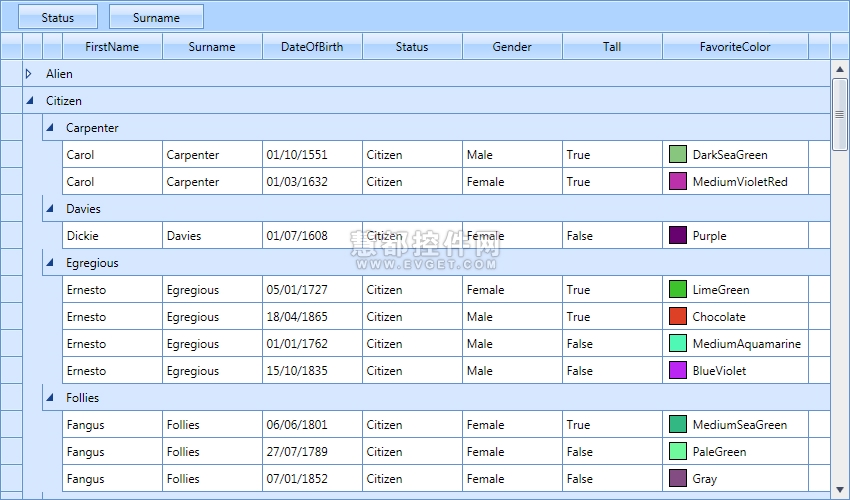Select the cell with date 15/10/1835

click(x=312, y=371)
